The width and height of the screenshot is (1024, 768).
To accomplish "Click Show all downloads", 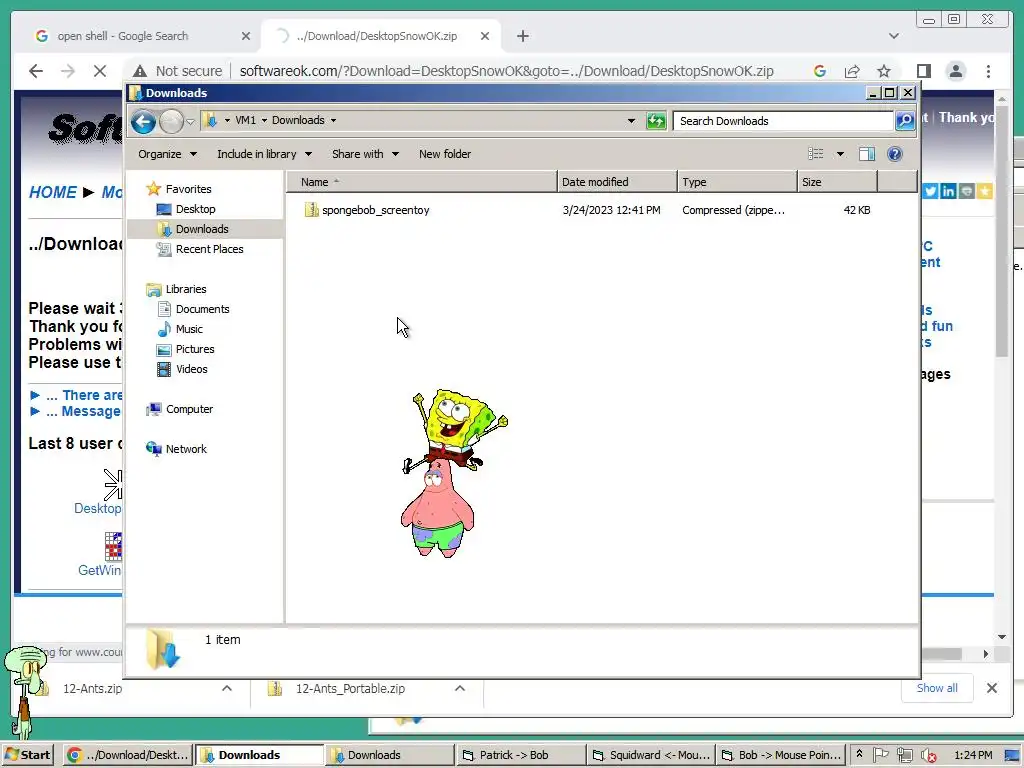I will coord(936,688).
